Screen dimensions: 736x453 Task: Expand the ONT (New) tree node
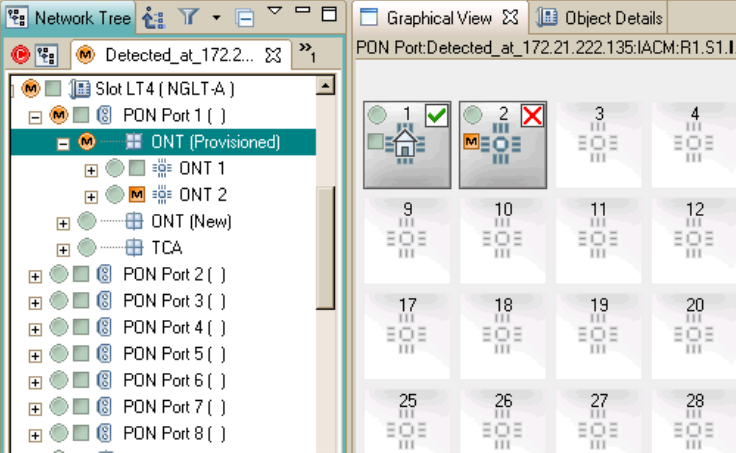(x=64, y=222)
